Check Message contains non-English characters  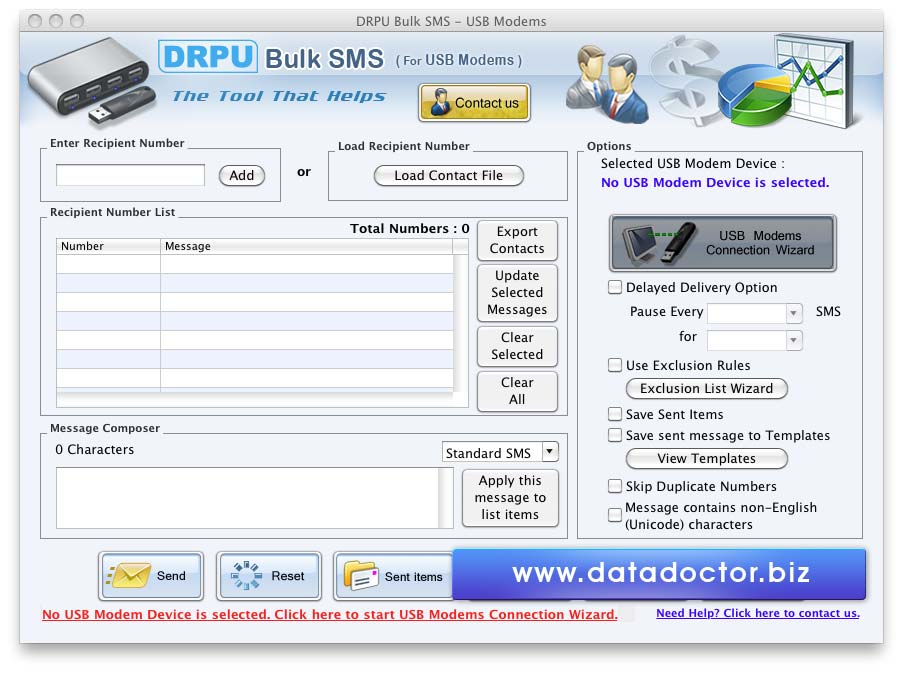pos(615,515)
